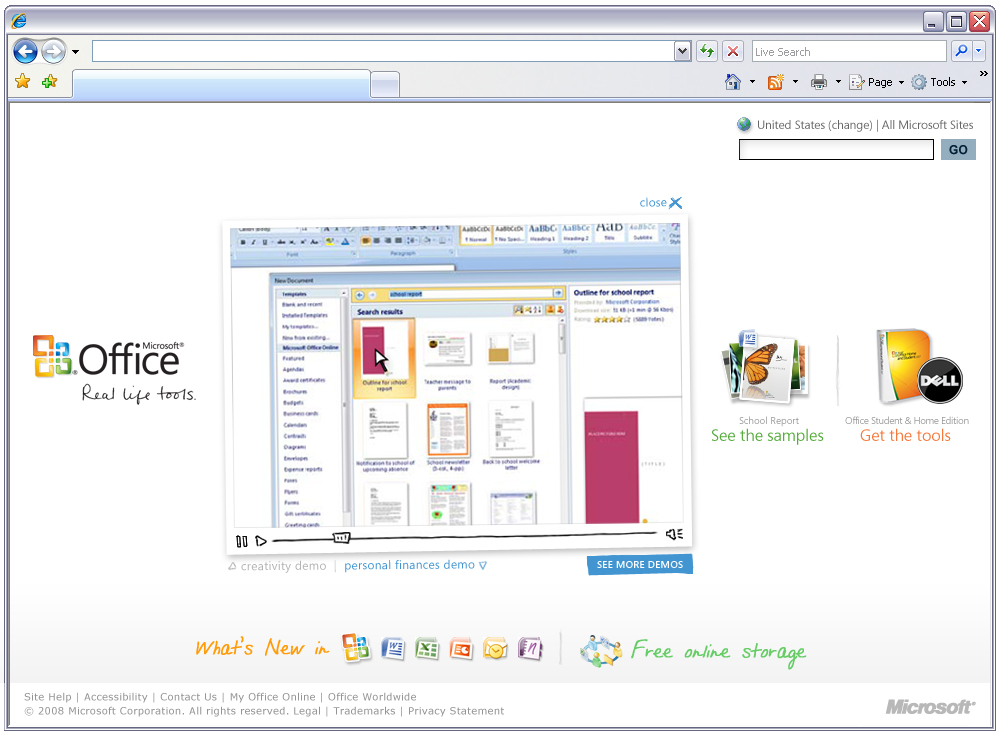Click the demo progress slider handle

click(x=341, y=538)
